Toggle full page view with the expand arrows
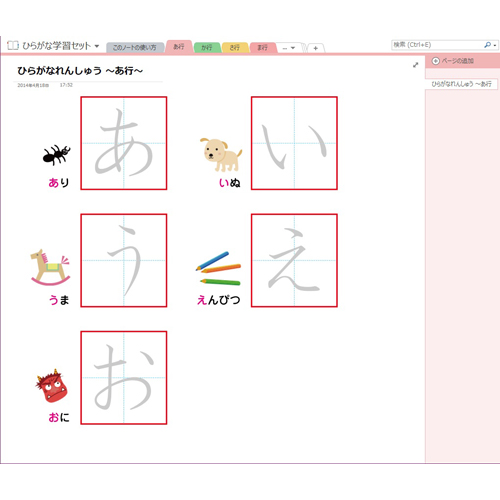The height and width of the screenshot is (500, 500). click(415, 65)
